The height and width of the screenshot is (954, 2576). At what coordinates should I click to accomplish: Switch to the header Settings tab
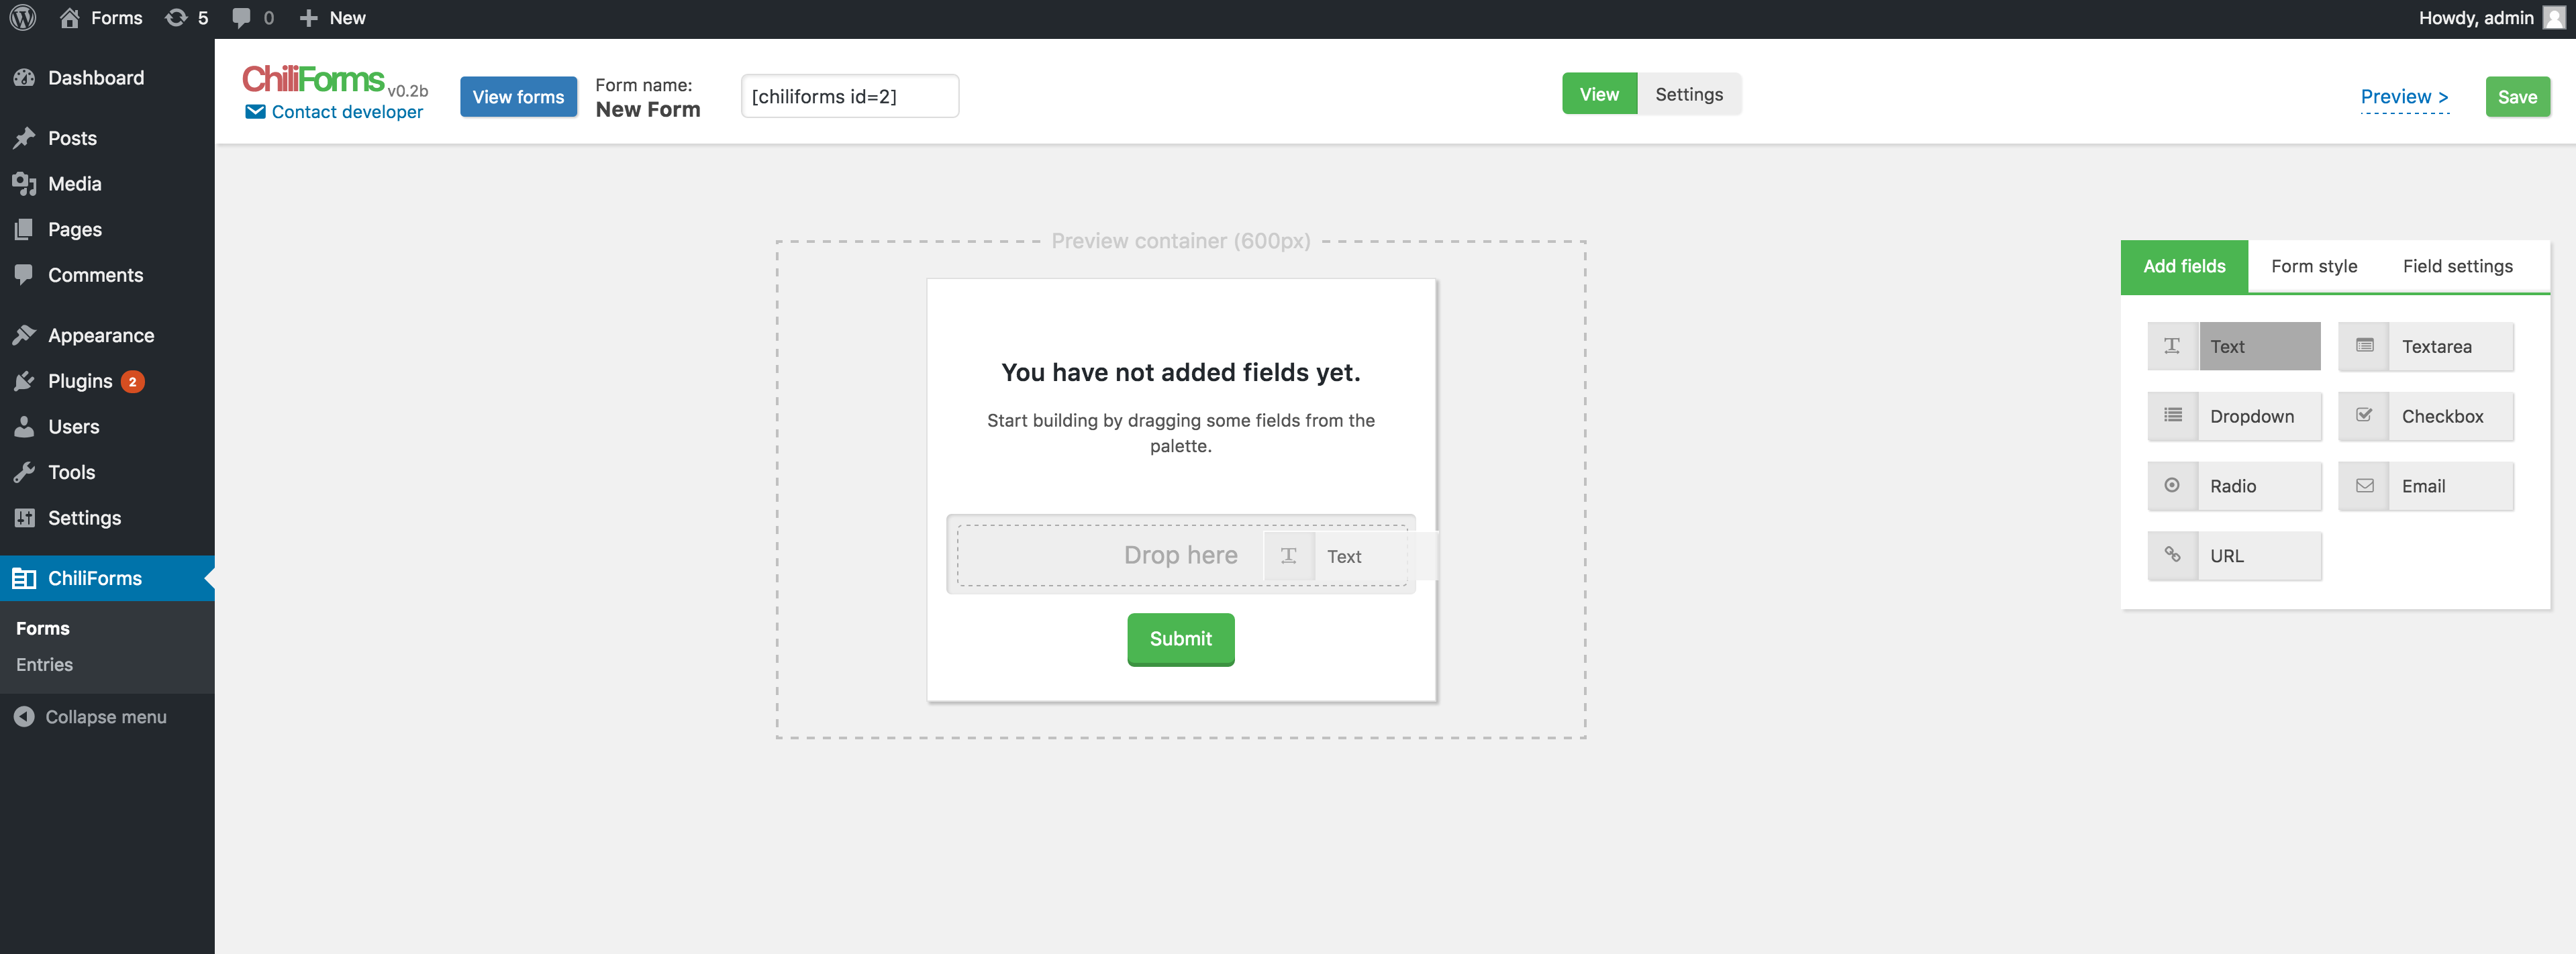[x=1689, y=94]
